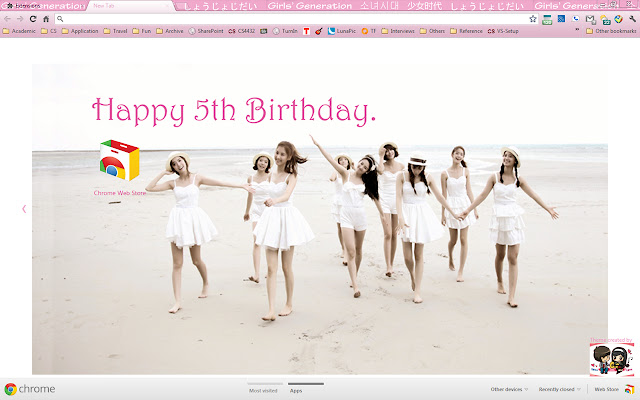Expand the Academic bookmarks folder
The height and width of the screenshot is (400, 640).
coord(19,31)
